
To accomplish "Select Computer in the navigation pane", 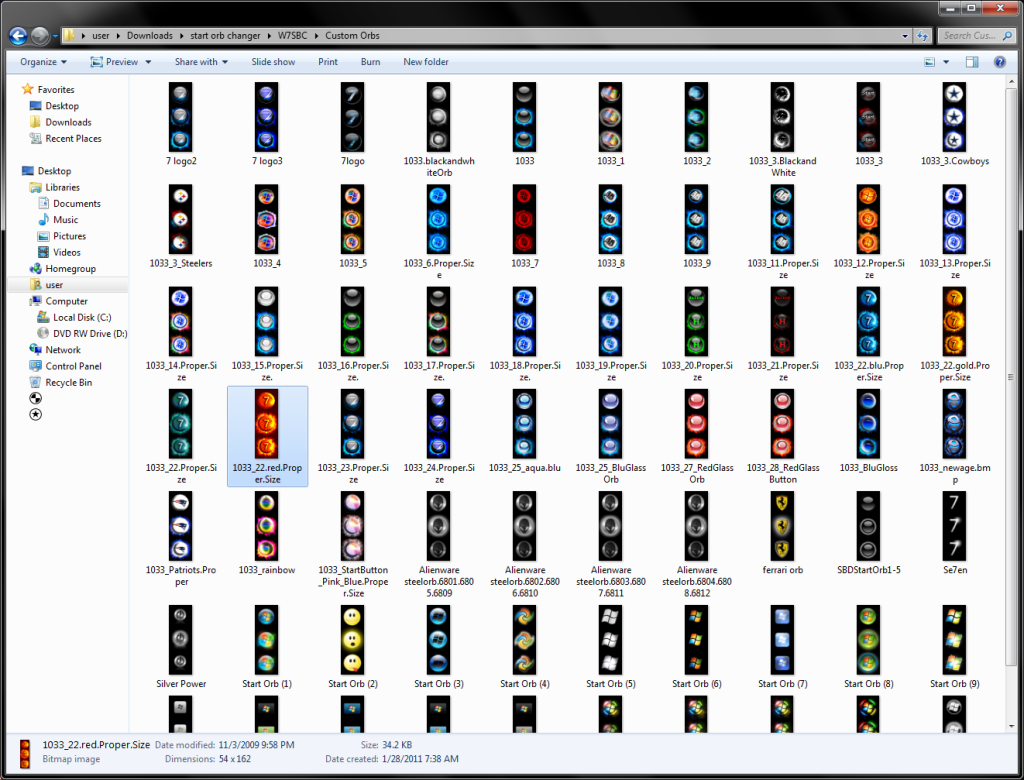I will 58,301.
